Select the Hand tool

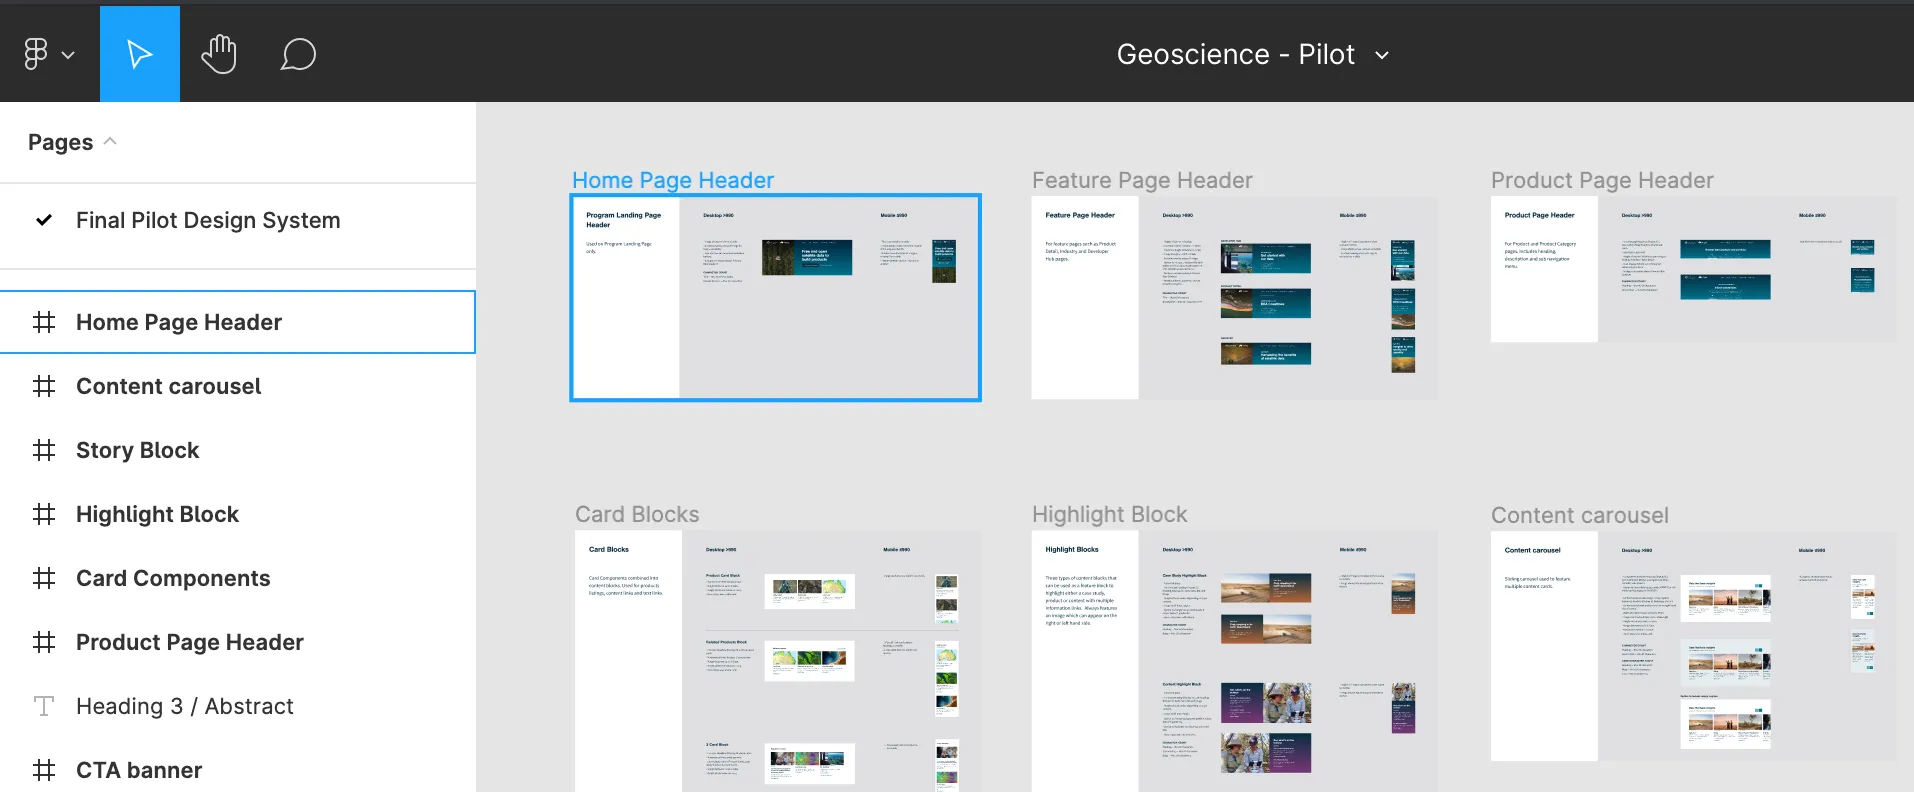coord(219,54)
